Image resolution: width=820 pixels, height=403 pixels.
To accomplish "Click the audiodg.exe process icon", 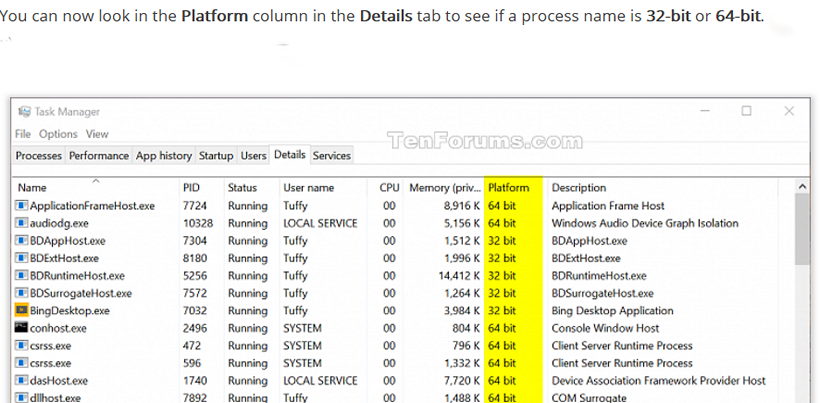I will coord(22,223).
